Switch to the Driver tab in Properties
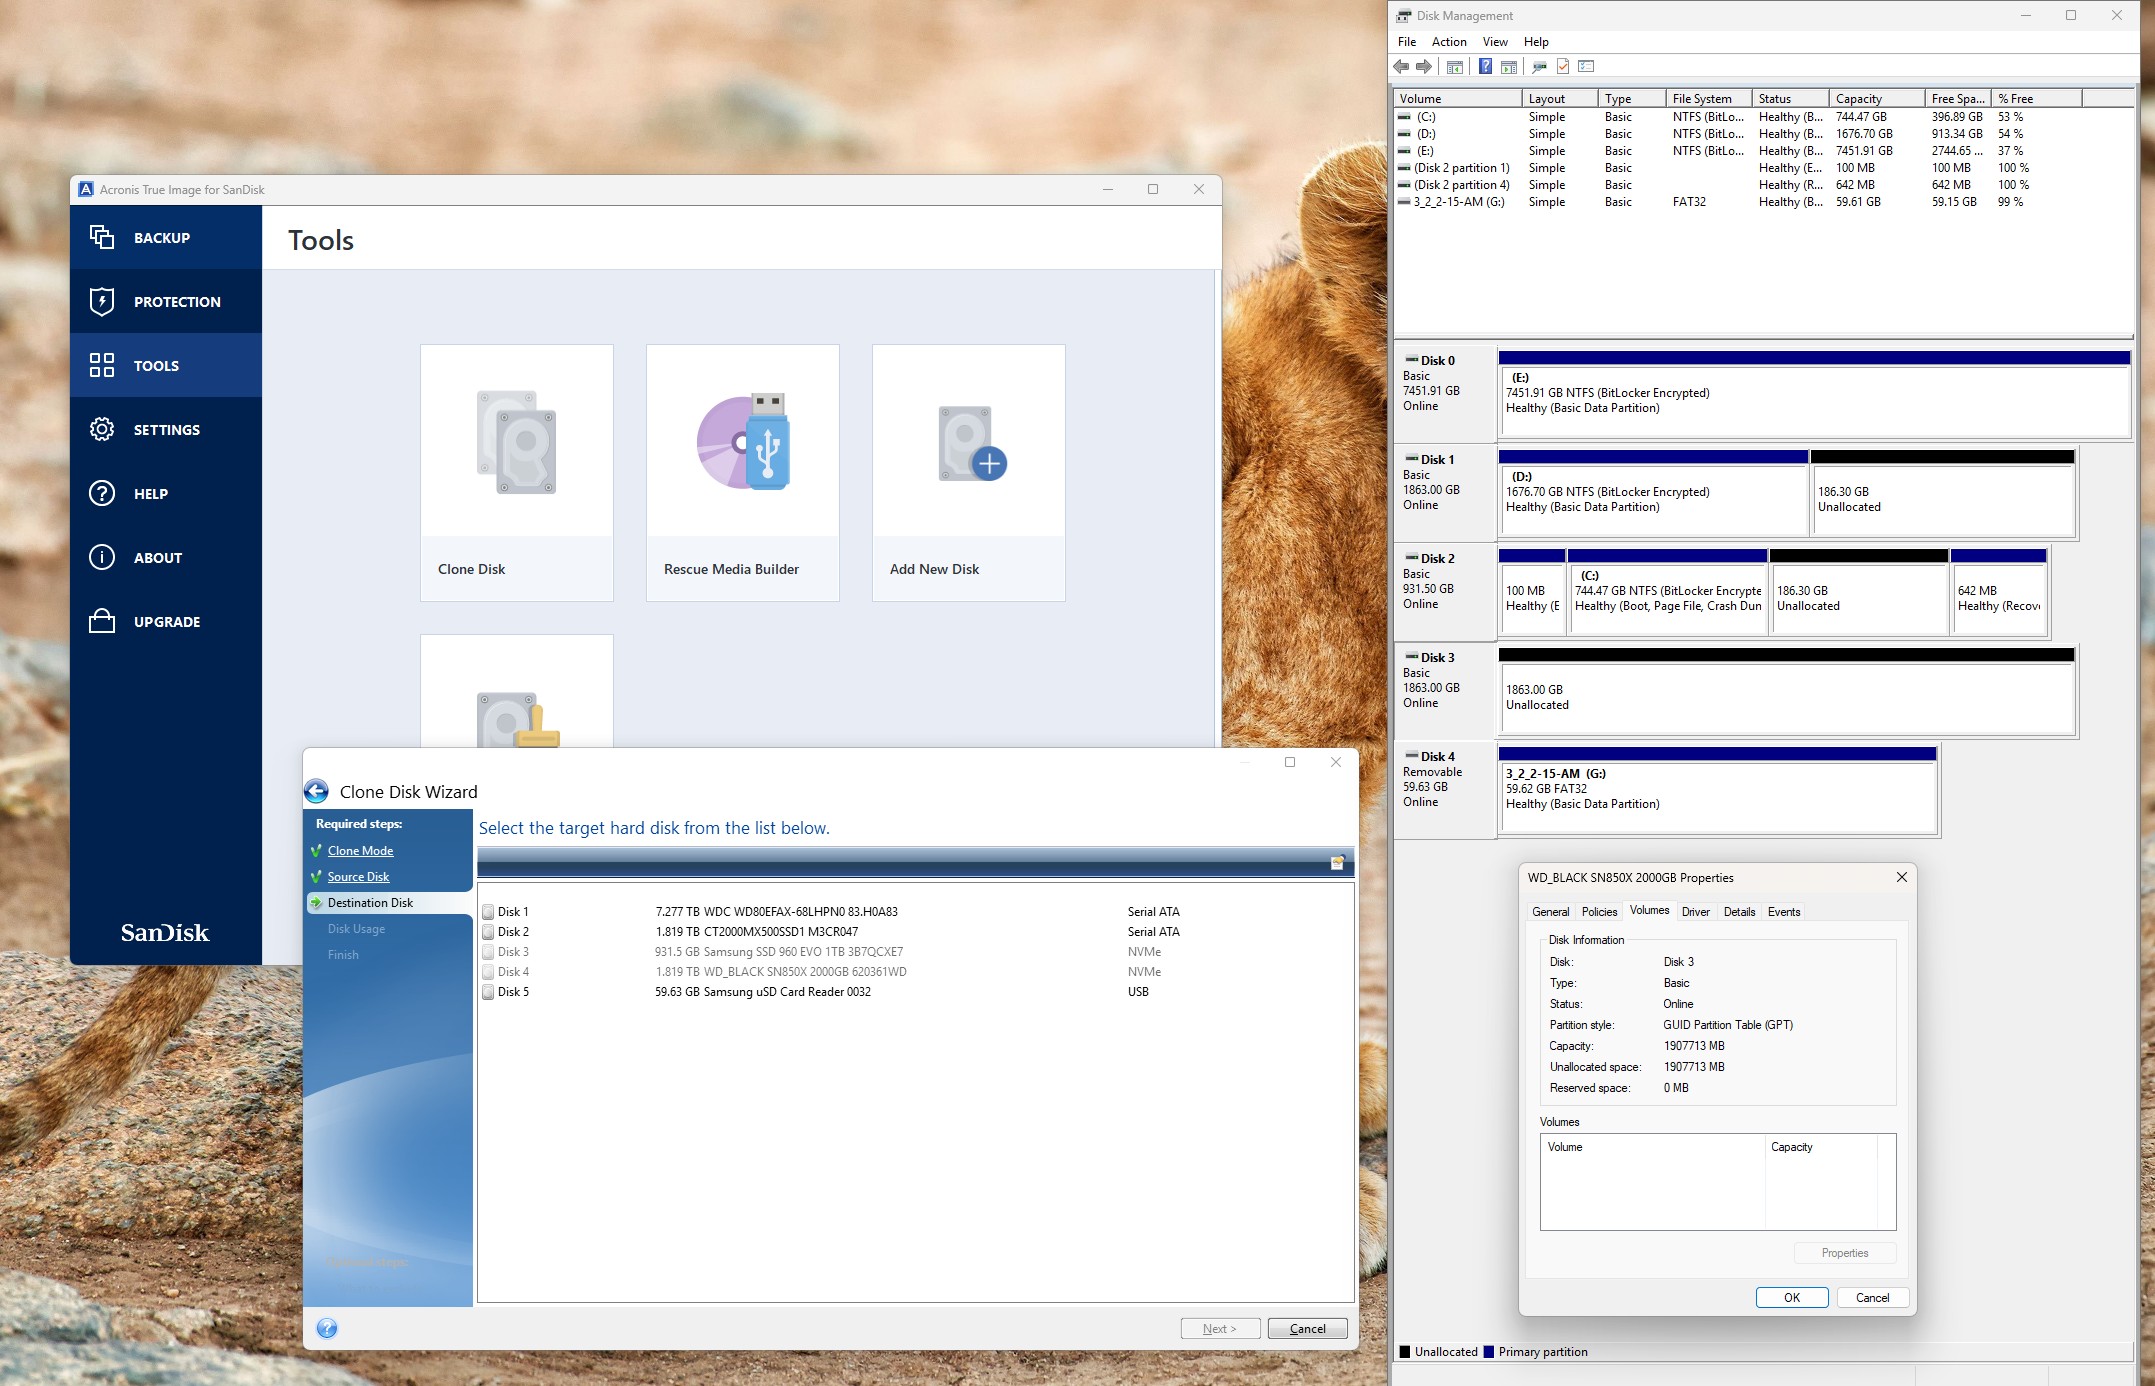The width and height of the screenshot is (2155, 1386). coord(1695,912)
